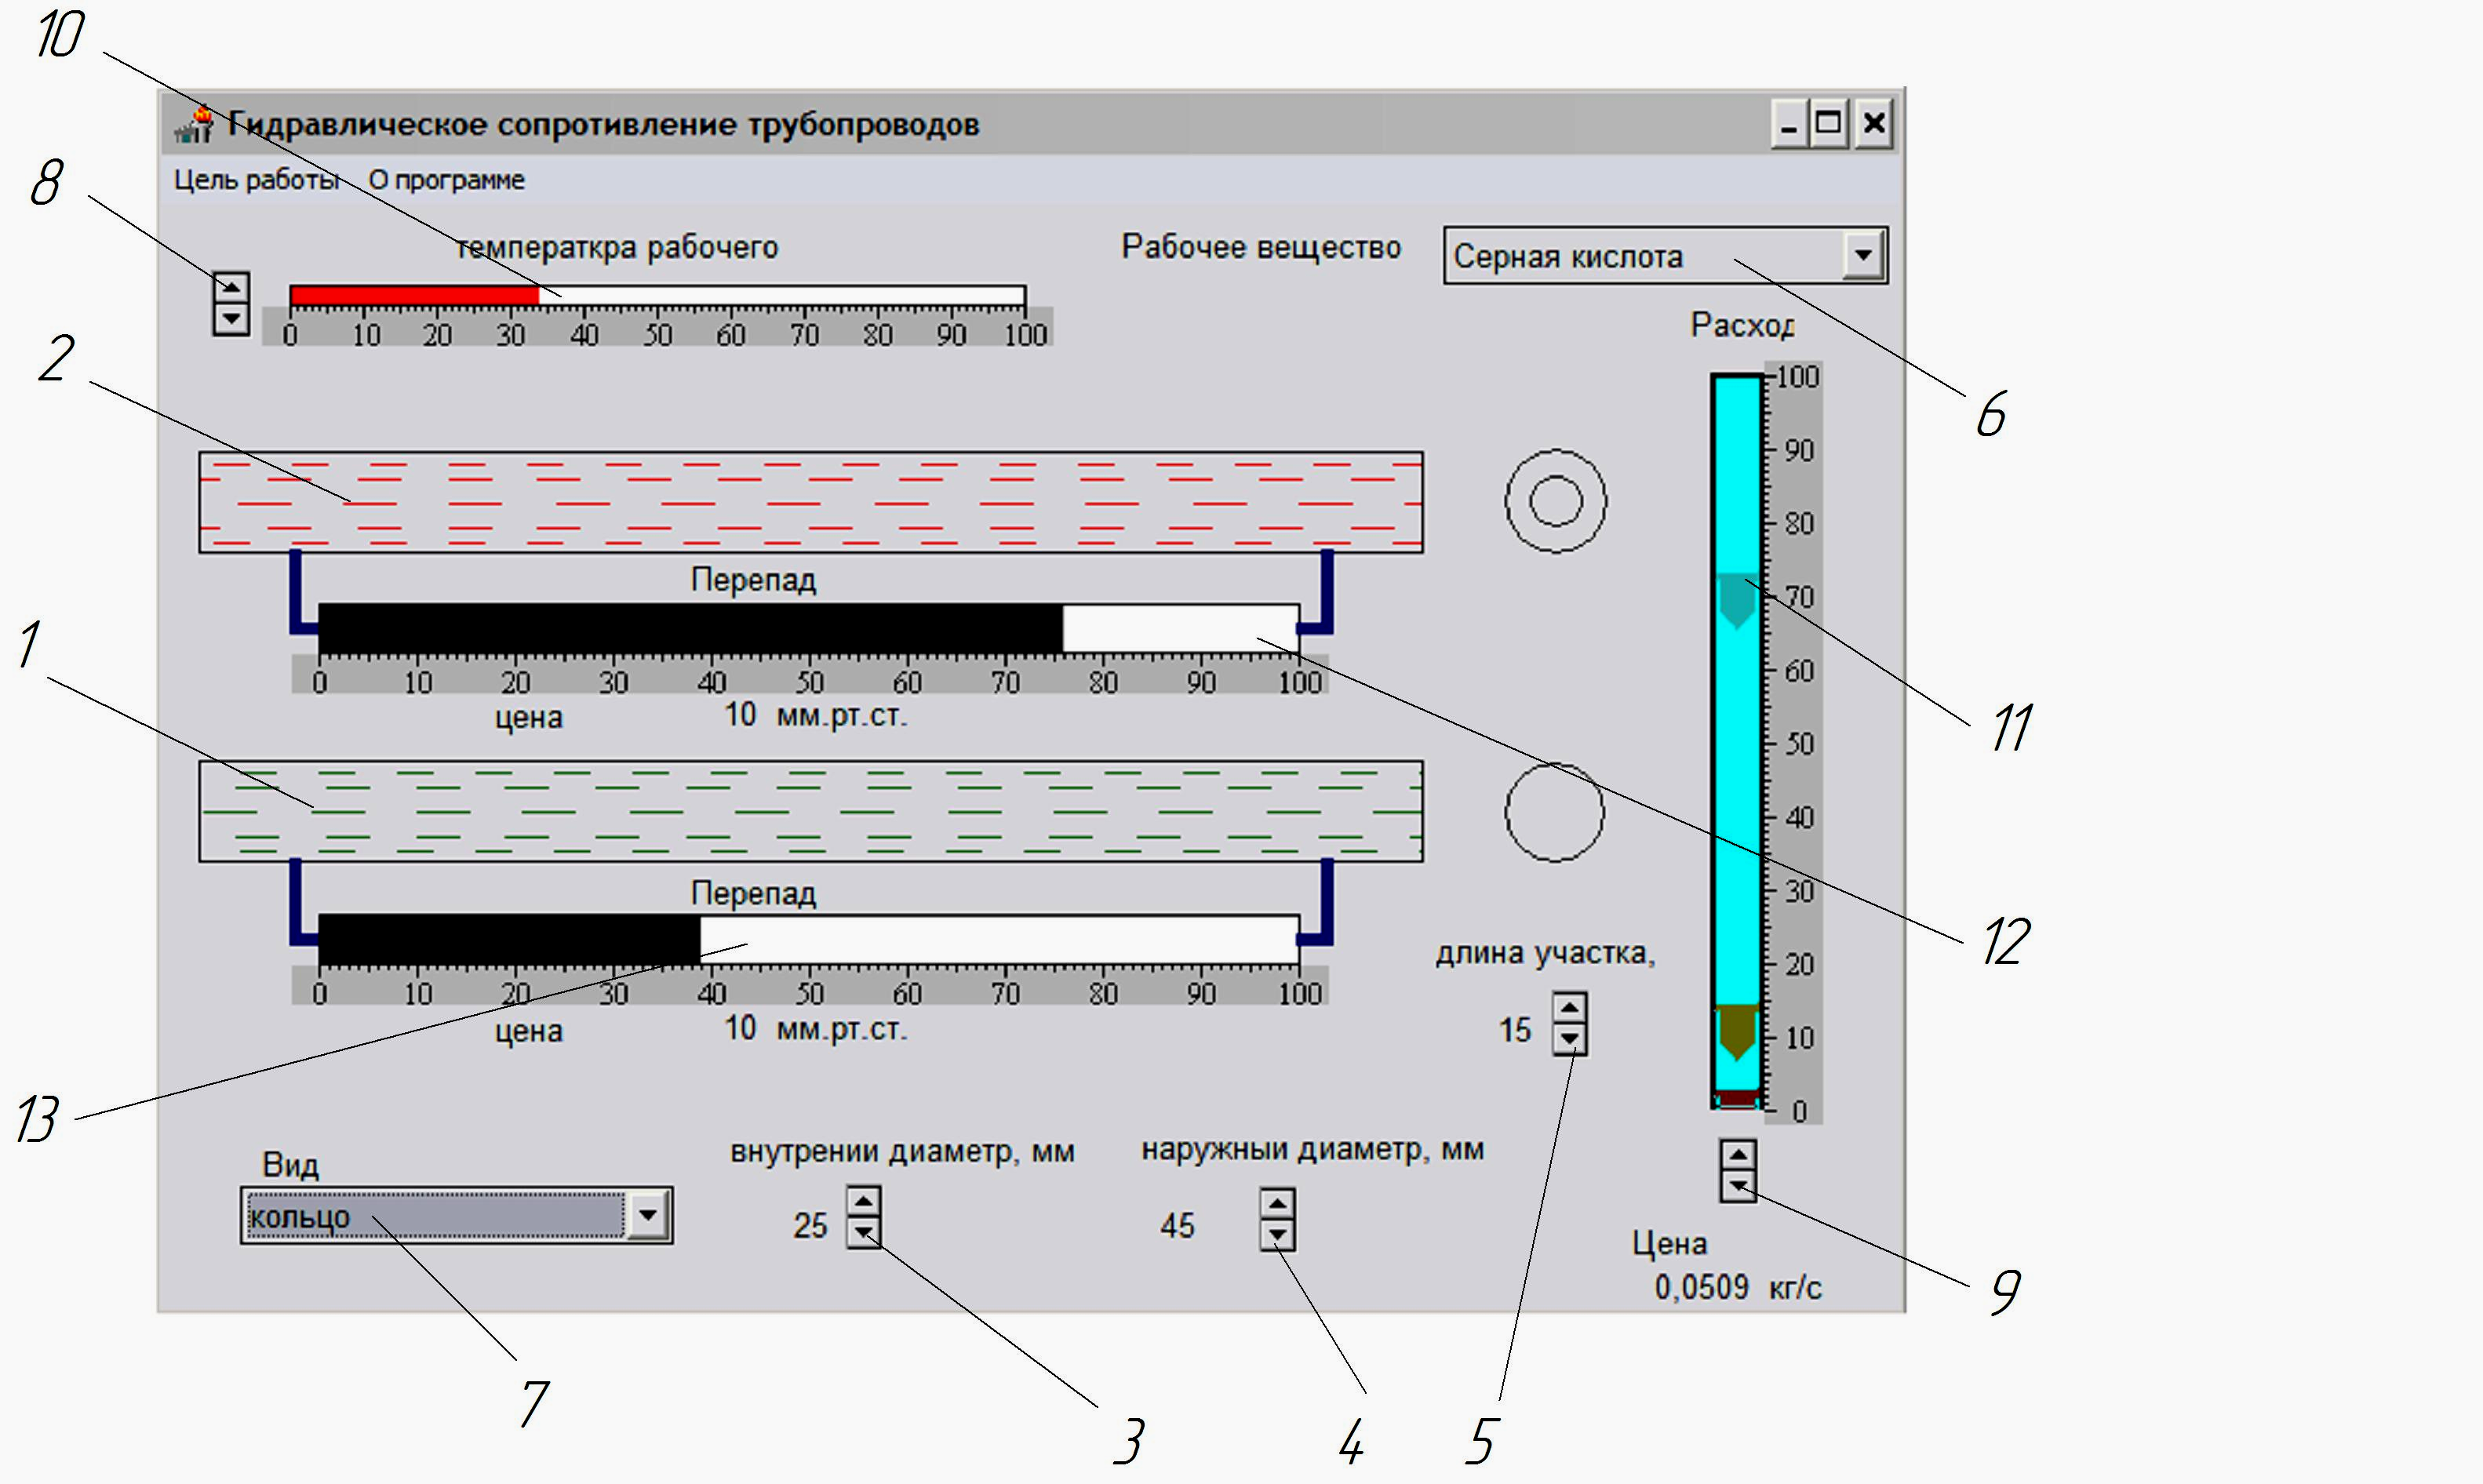Increase длина участка with up arrow

click(x=1570, y=1008)
